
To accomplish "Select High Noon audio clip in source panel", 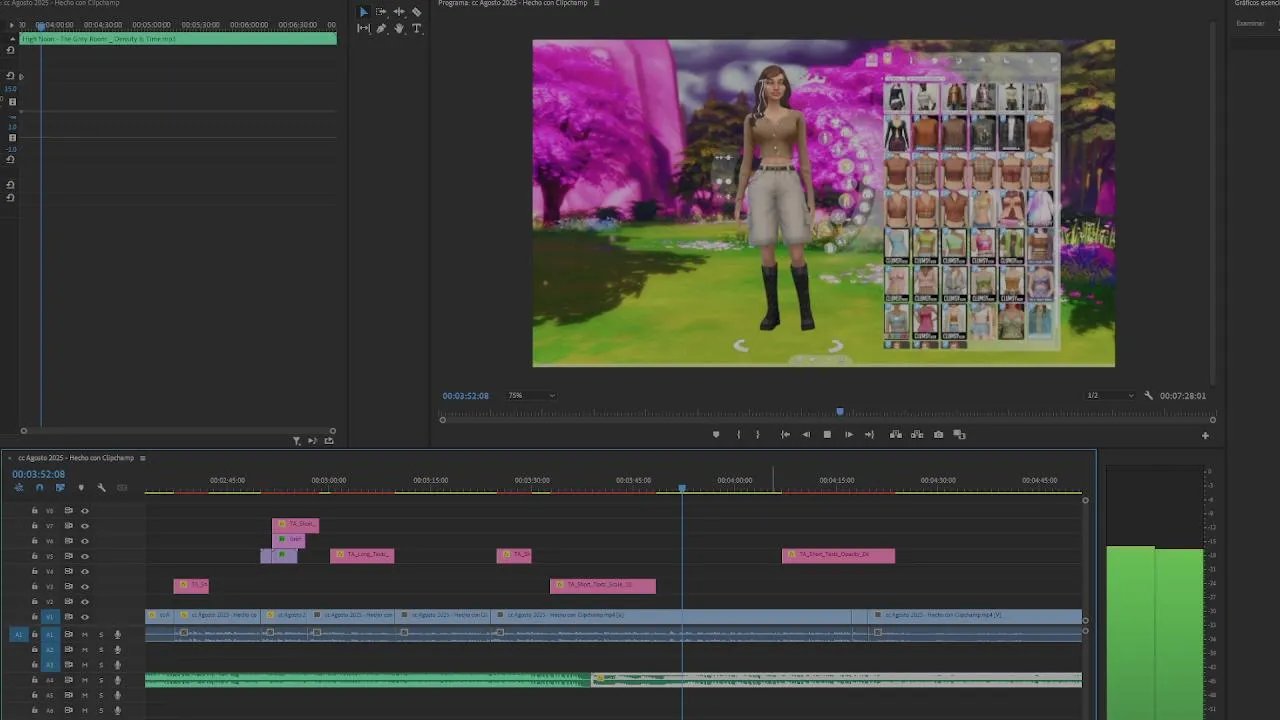I will [x=178, y=39].
